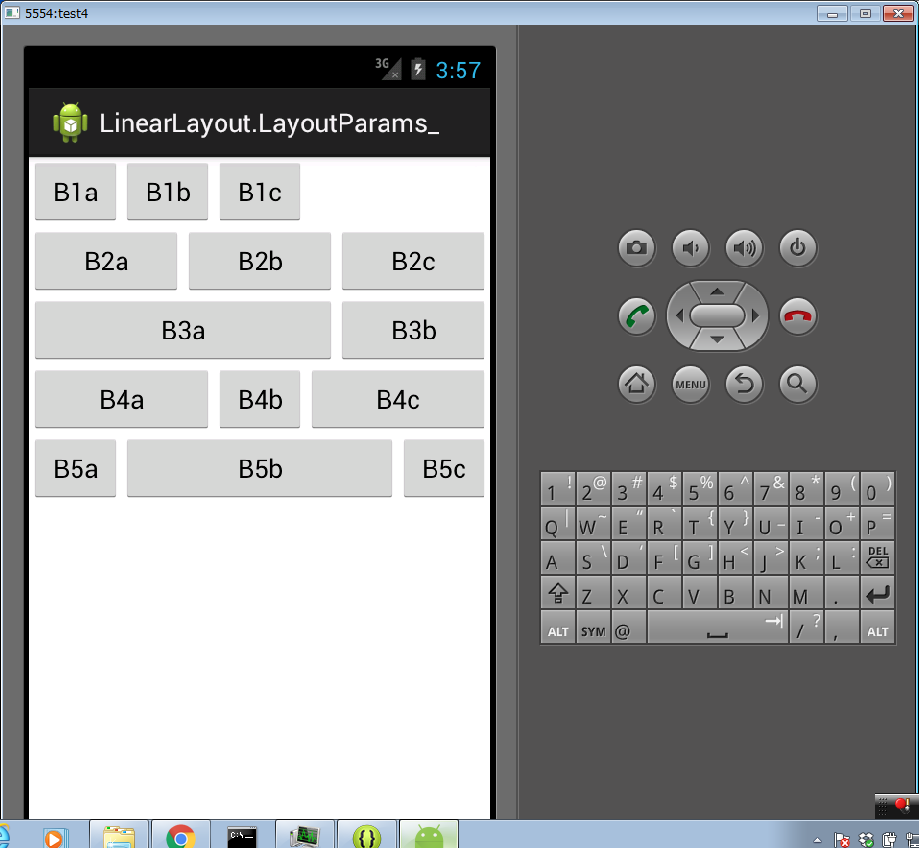Screen dimensions: 919x848
Task: Tap the B4c button
Action: [398, 399]
